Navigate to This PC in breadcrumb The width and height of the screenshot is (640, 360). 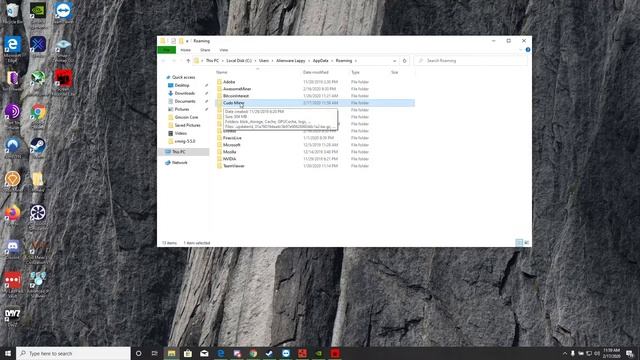[212, 61]
